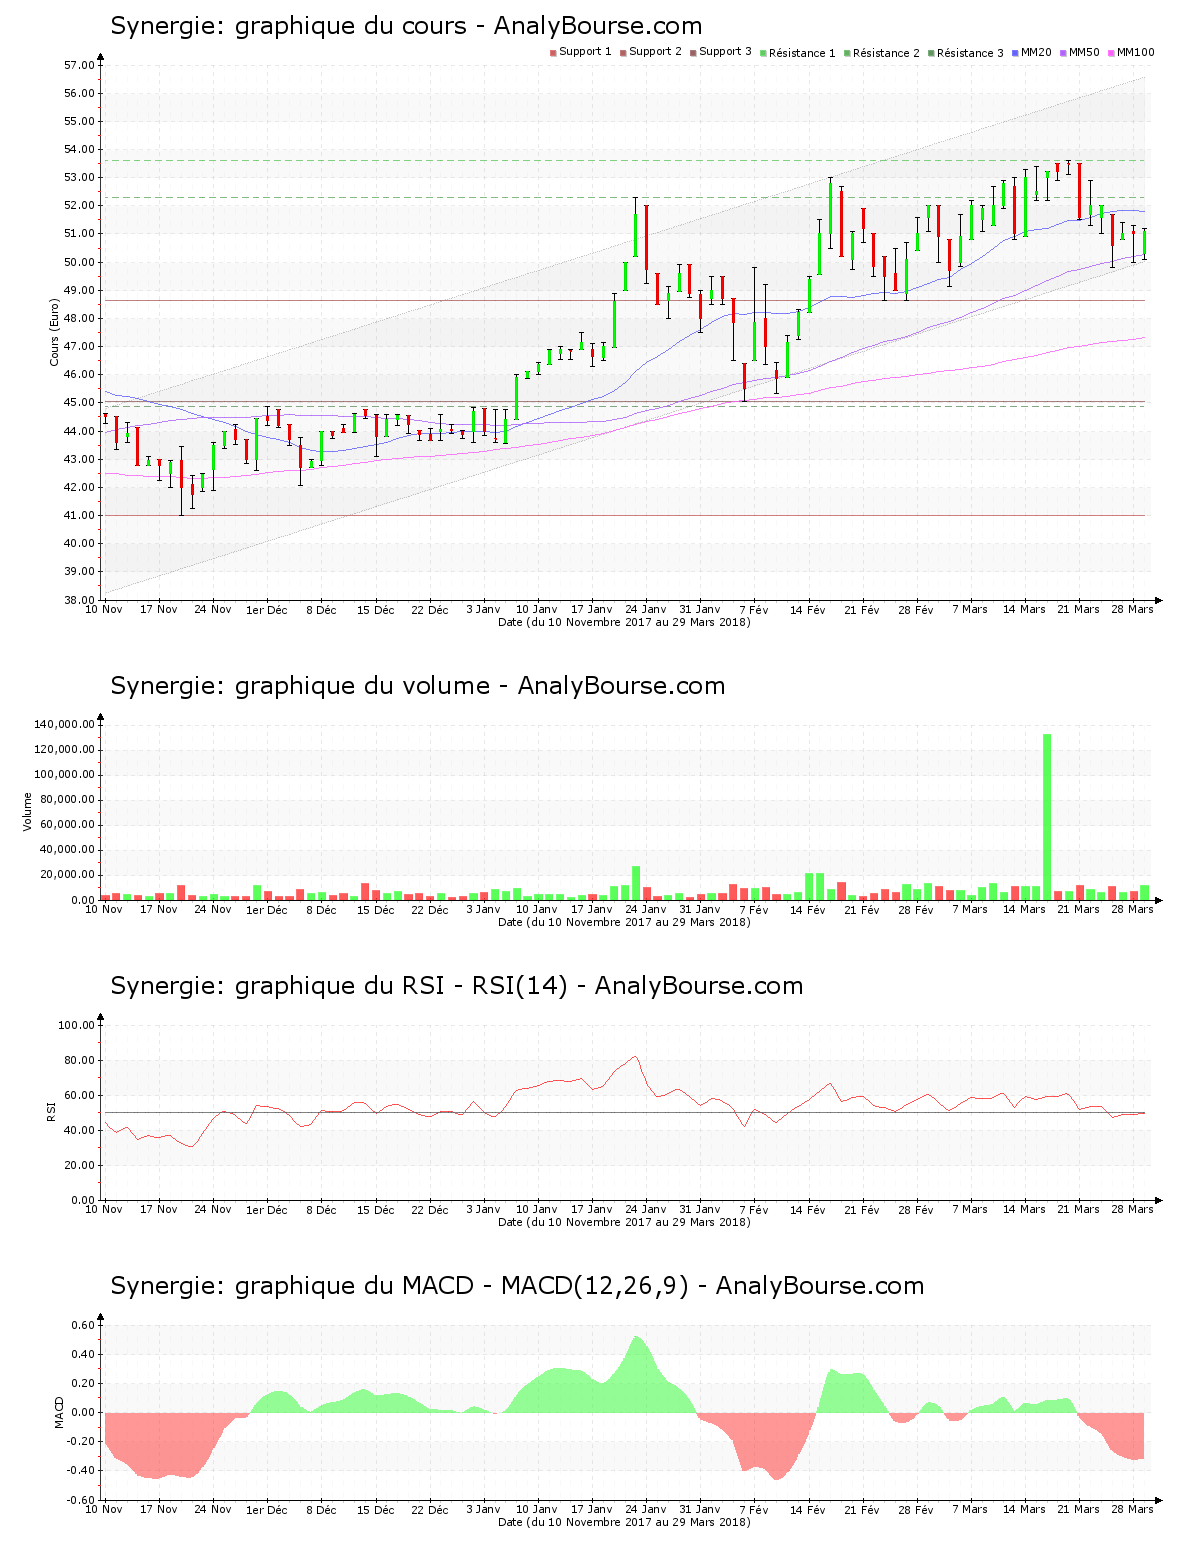Click the Résistance 1 legend color swatch
This screenshot has width=1200, height=1550.
click(x=763, y=53)
